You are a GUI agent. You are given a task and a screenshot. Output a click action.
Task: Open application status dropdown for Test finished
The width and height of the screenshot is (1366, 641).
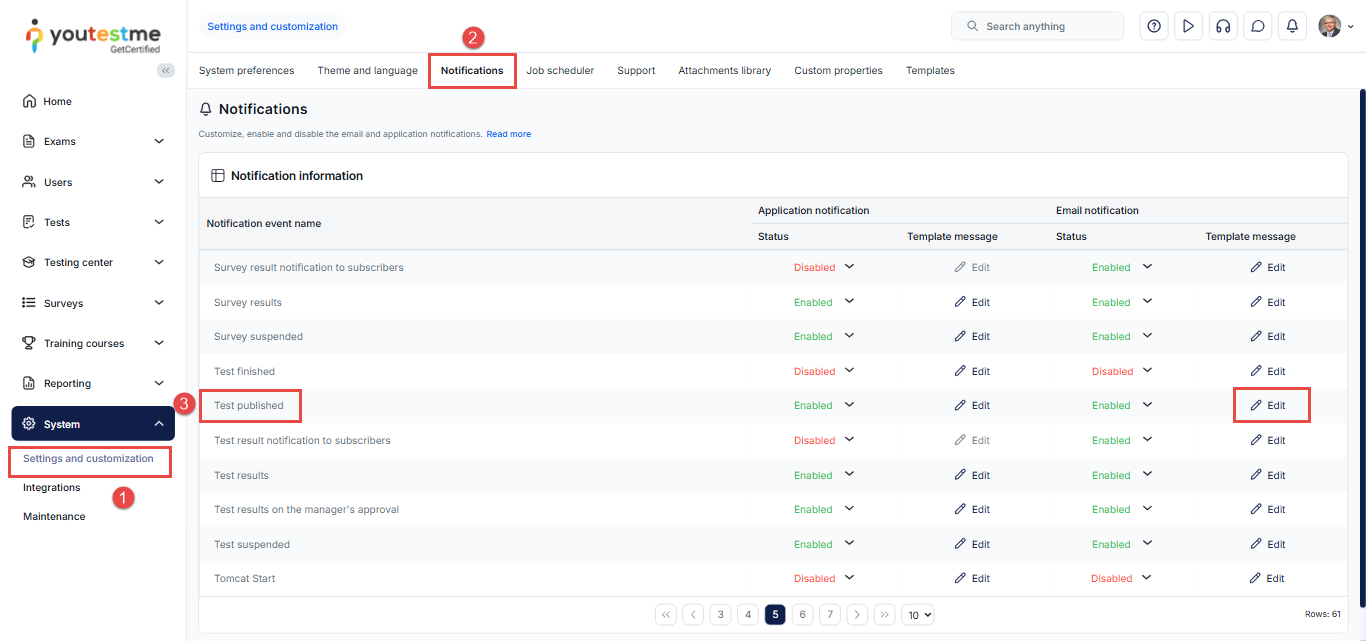point(849,371)
